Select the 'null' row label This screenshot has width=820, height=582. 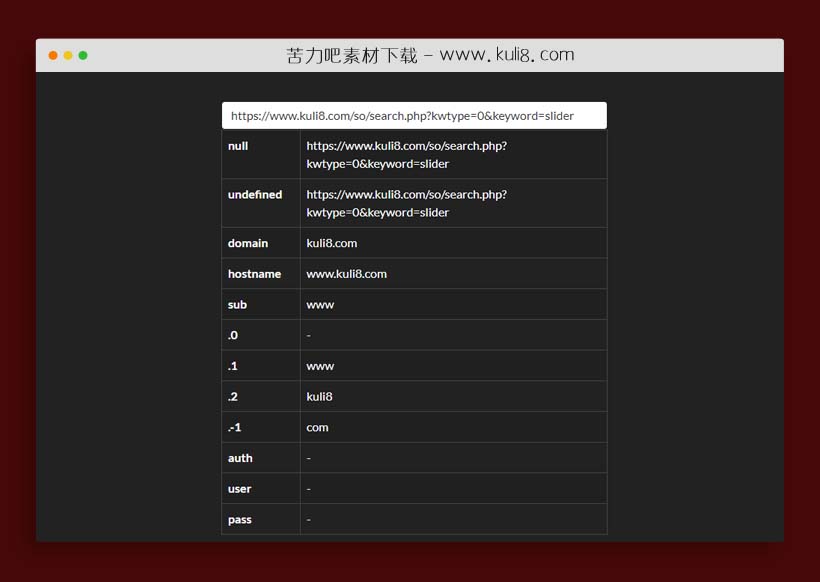(238, 146)
